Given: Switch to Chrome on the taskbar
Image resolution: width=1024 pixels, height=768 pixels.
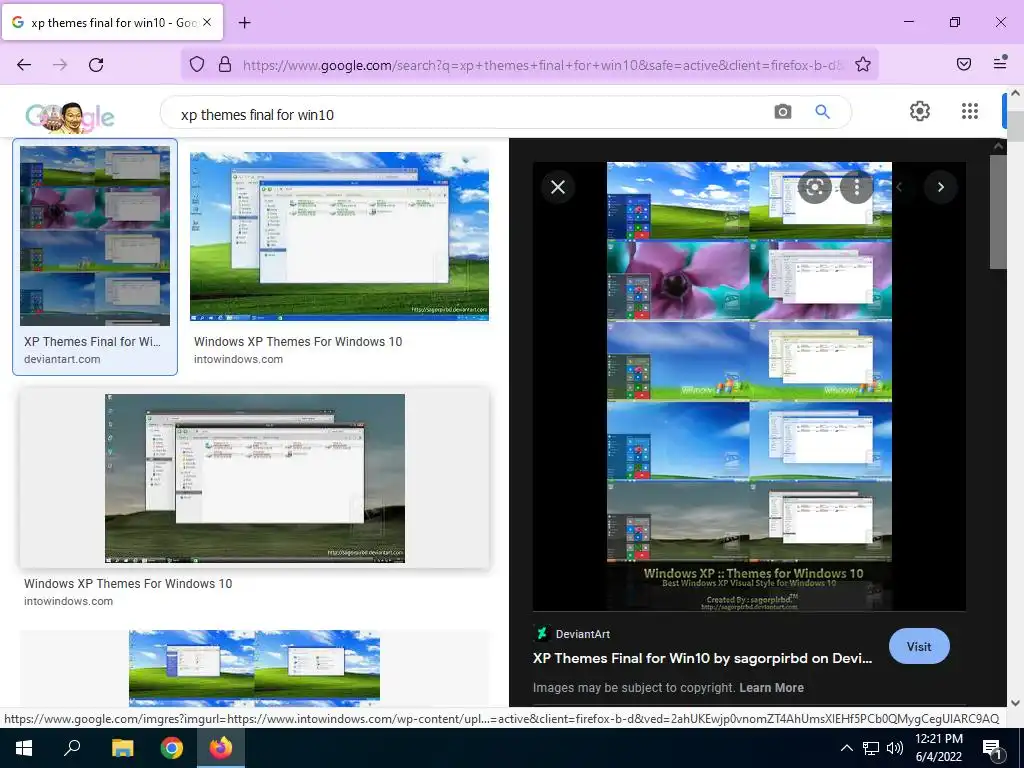Looking at the screenshot, I should (x=172, y=748).
